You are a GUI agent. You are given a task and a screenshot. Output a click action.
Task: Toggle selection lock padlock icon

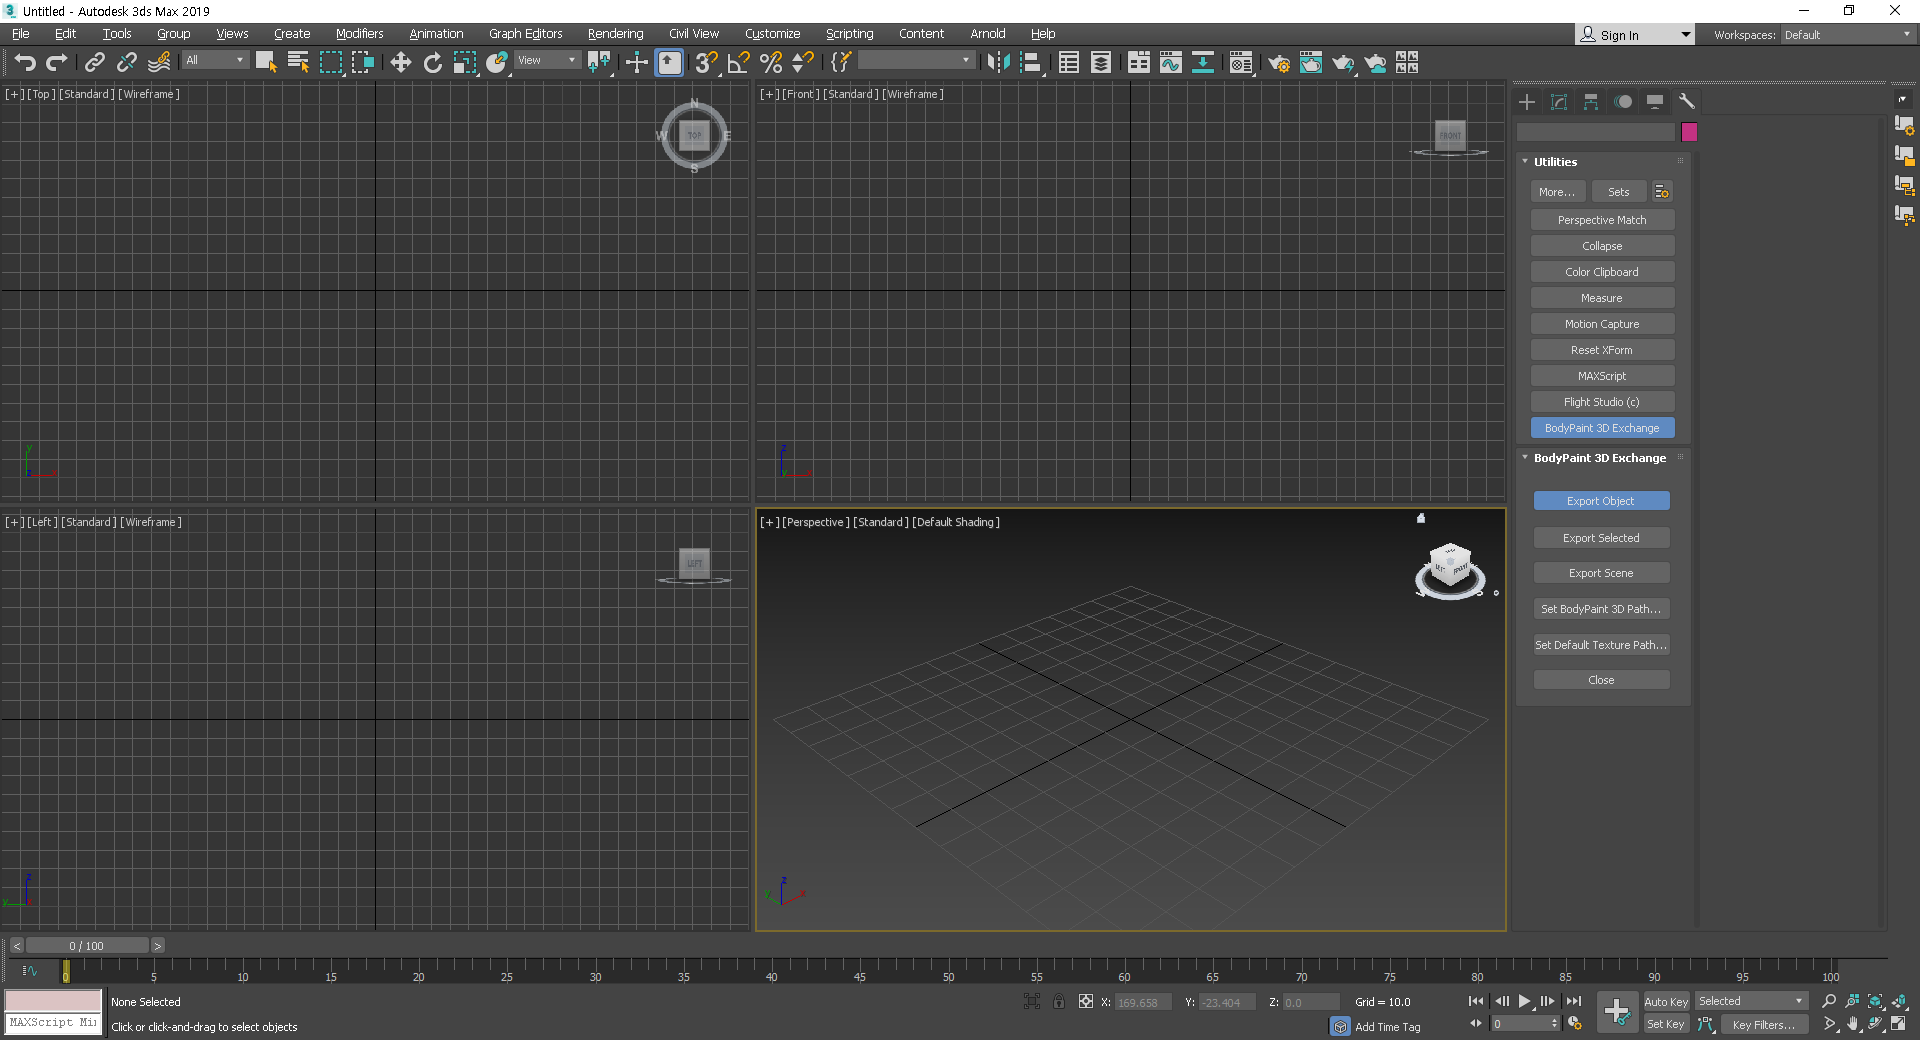[x=1059, y=1001]
